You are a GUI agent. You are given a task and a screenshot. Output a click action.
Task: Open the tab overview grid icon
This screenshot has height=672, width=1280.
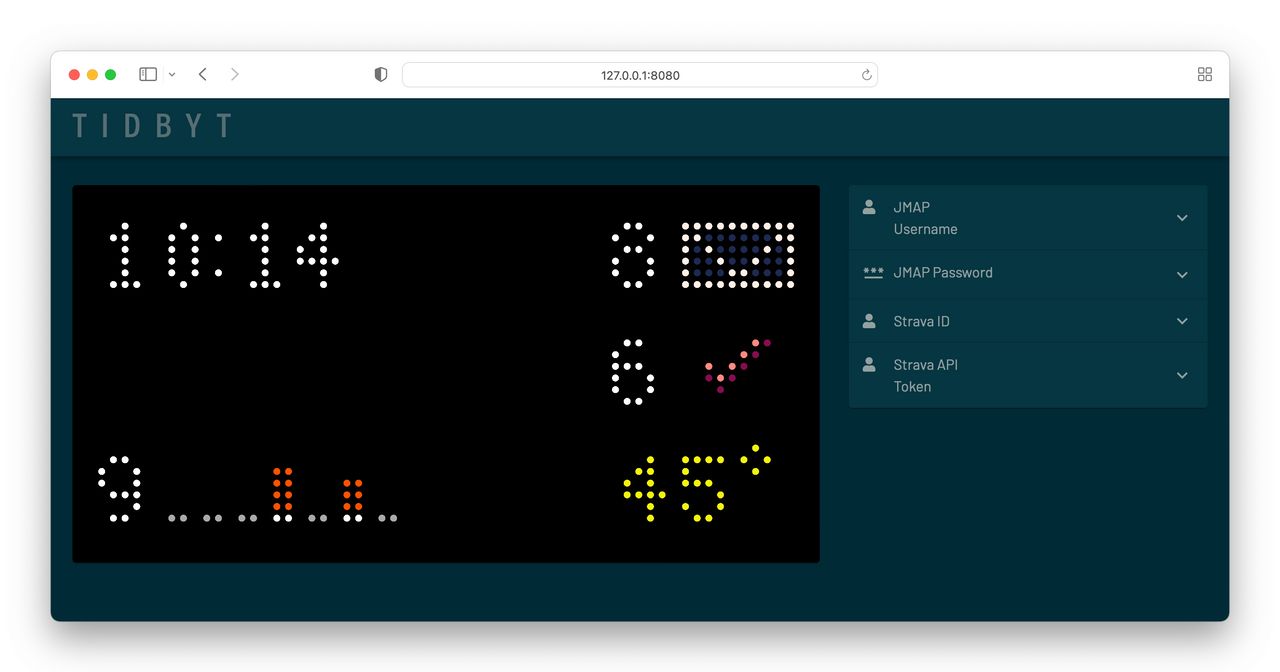1204,74
